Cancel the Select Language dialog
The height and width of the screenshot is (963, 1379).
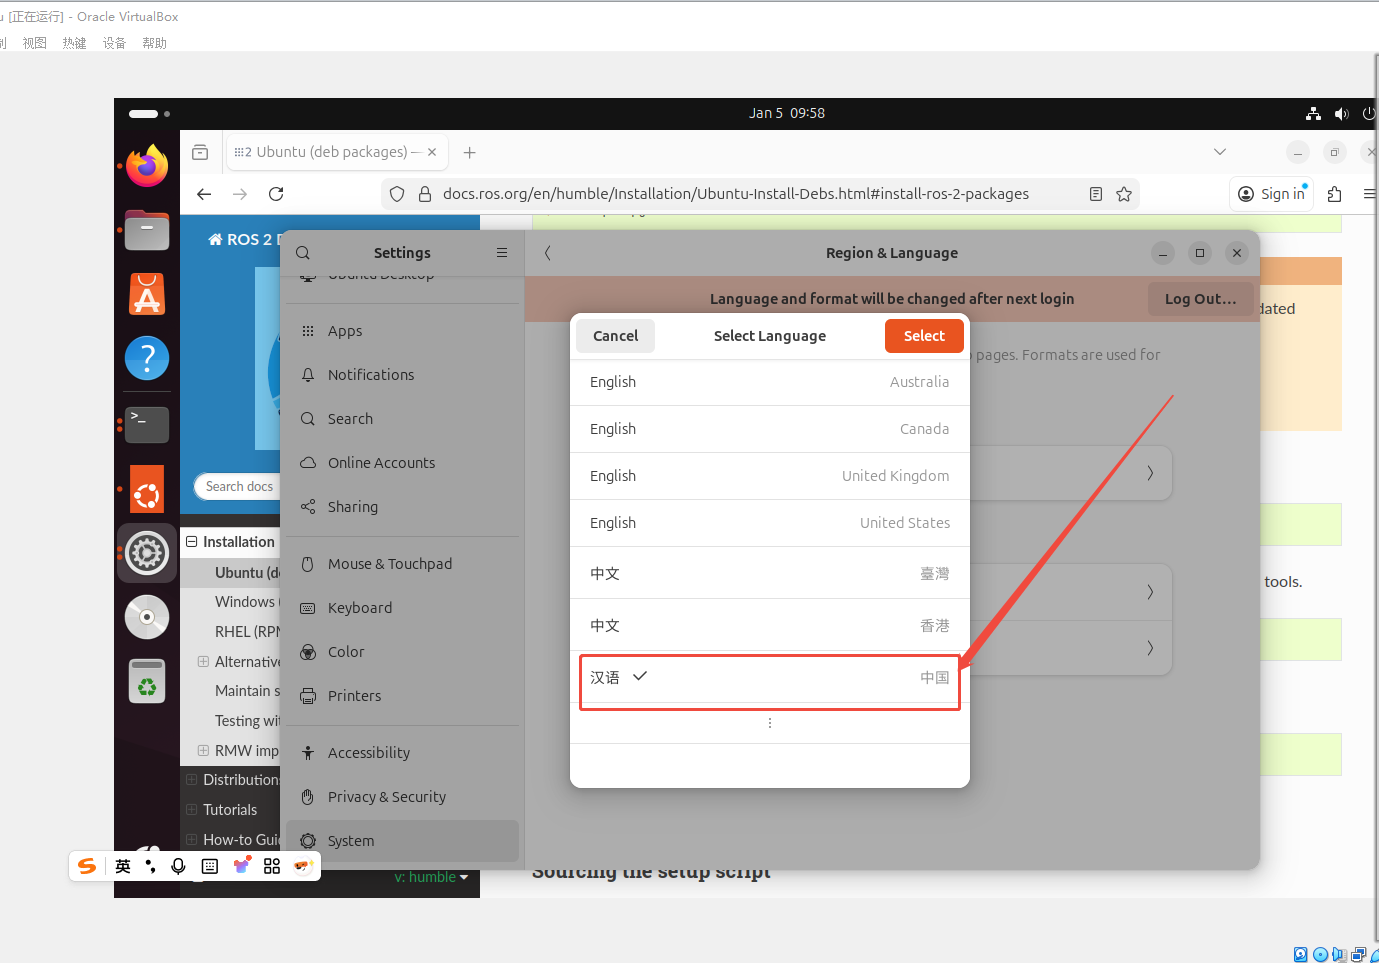(x=615, y=336)
